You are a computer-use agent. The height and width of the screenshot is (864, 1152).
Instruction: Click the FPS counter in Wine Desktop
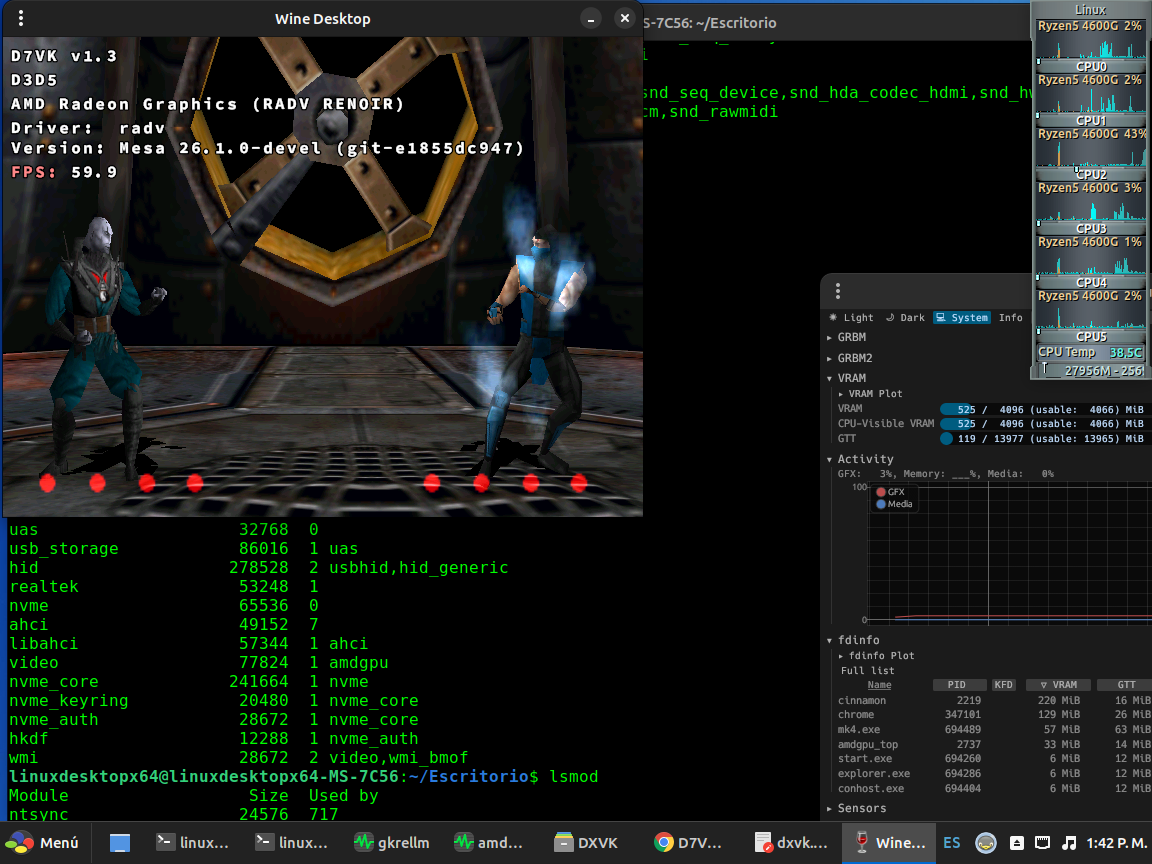(64, 172)
